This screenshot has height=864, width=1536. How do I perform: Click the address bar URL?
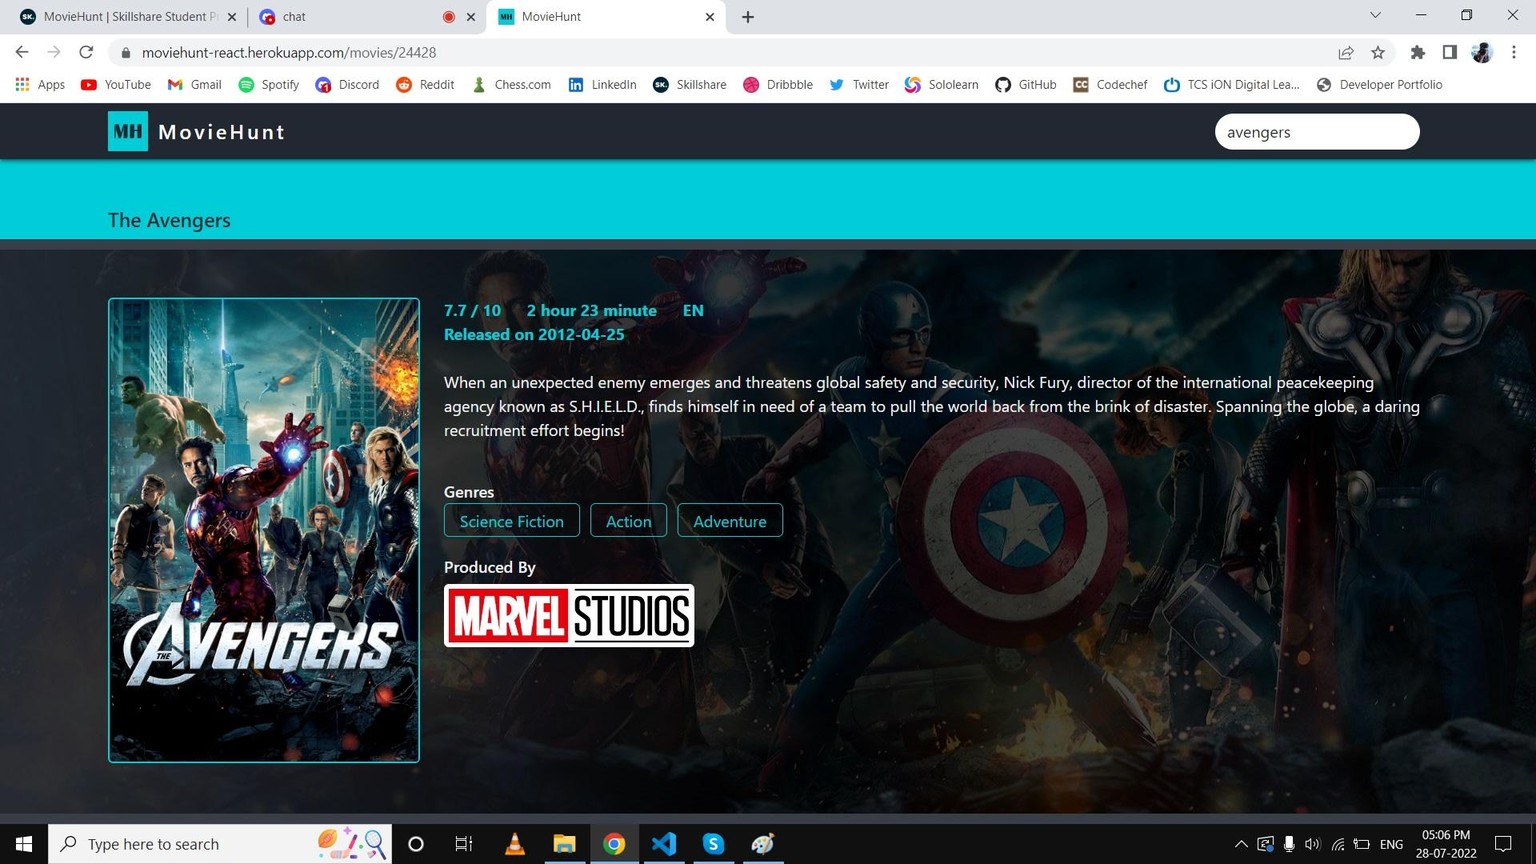(x=289, y=53)
